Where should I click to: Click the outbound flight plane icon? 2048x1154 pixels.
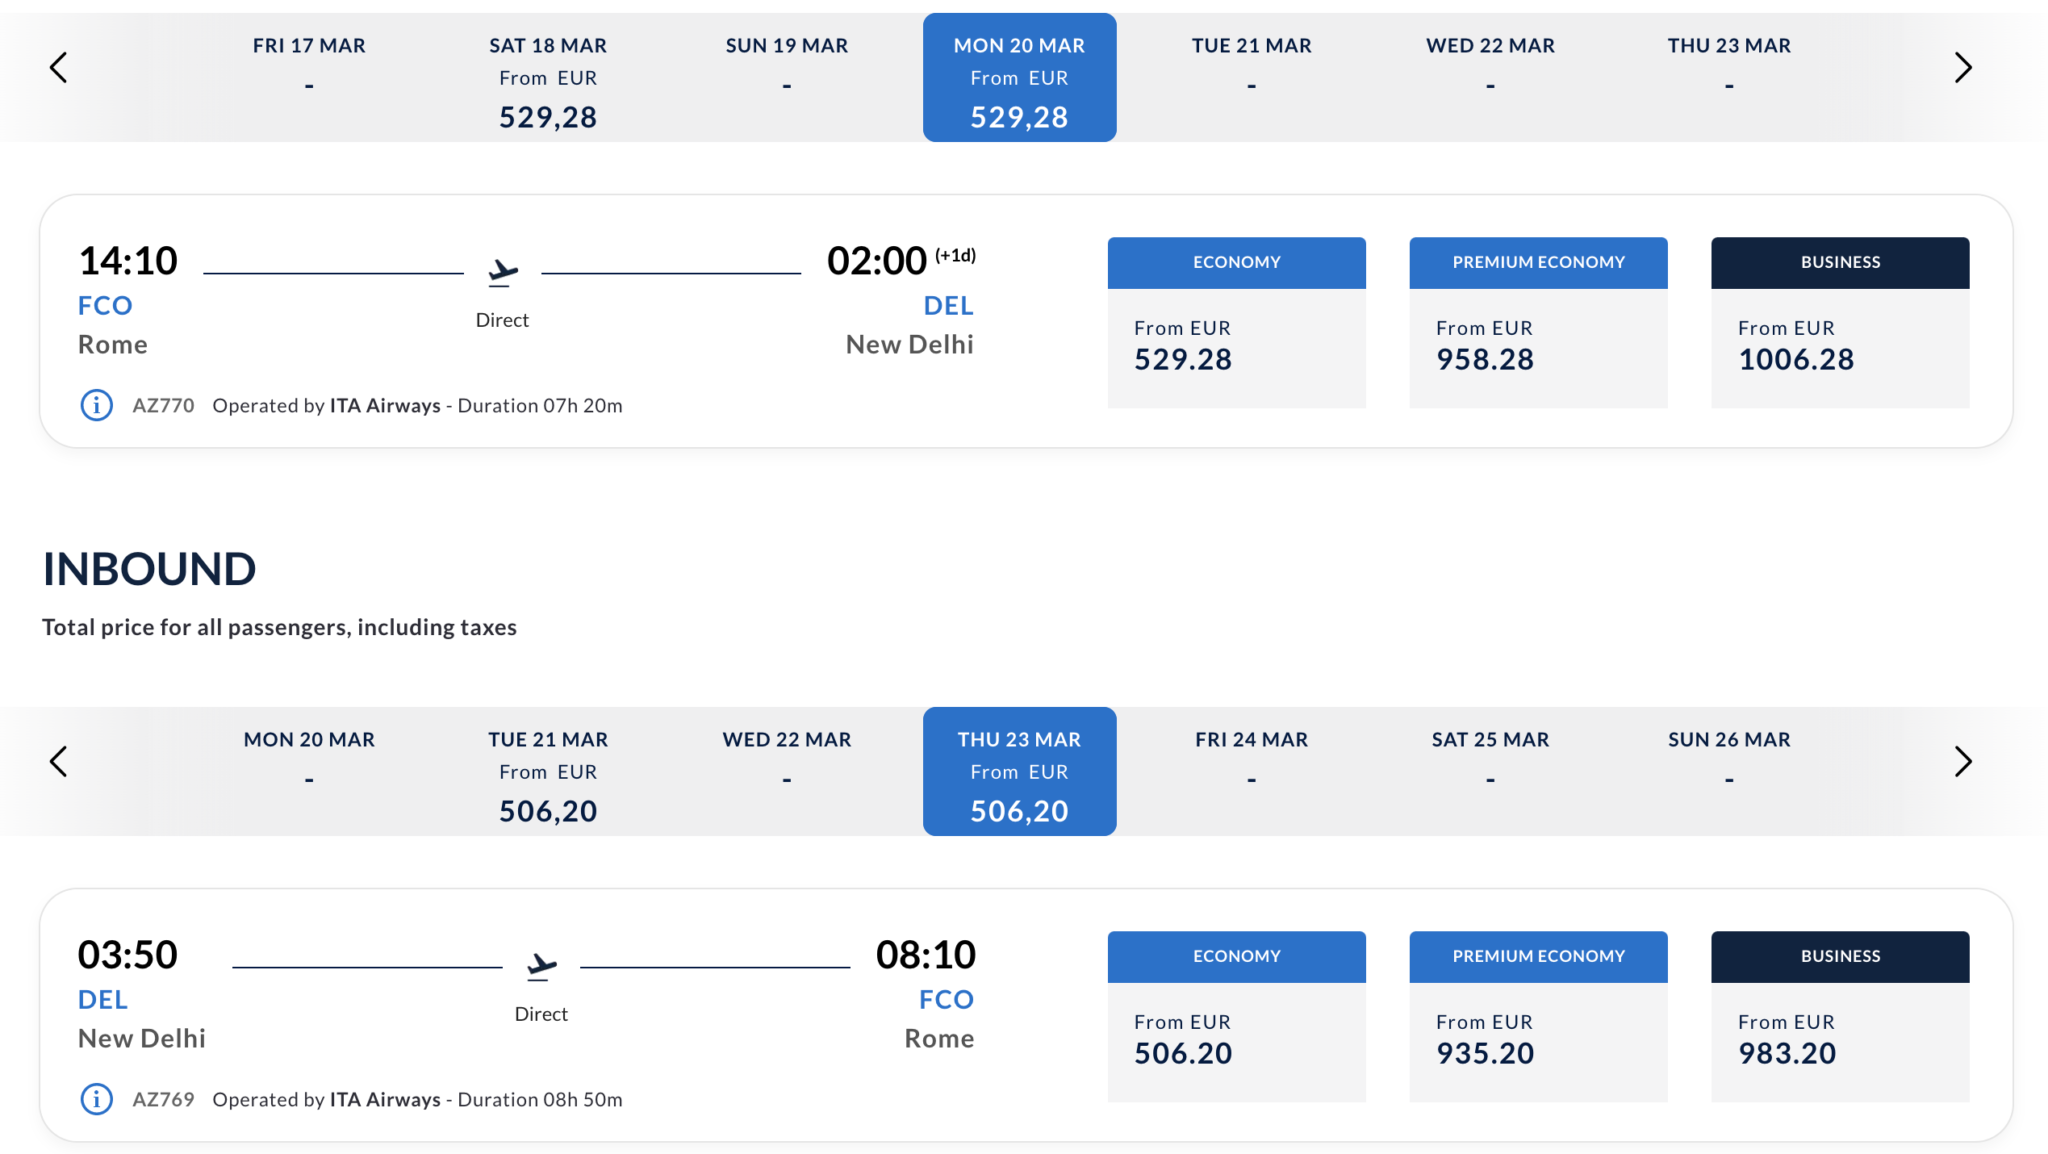tap(502, 272)
